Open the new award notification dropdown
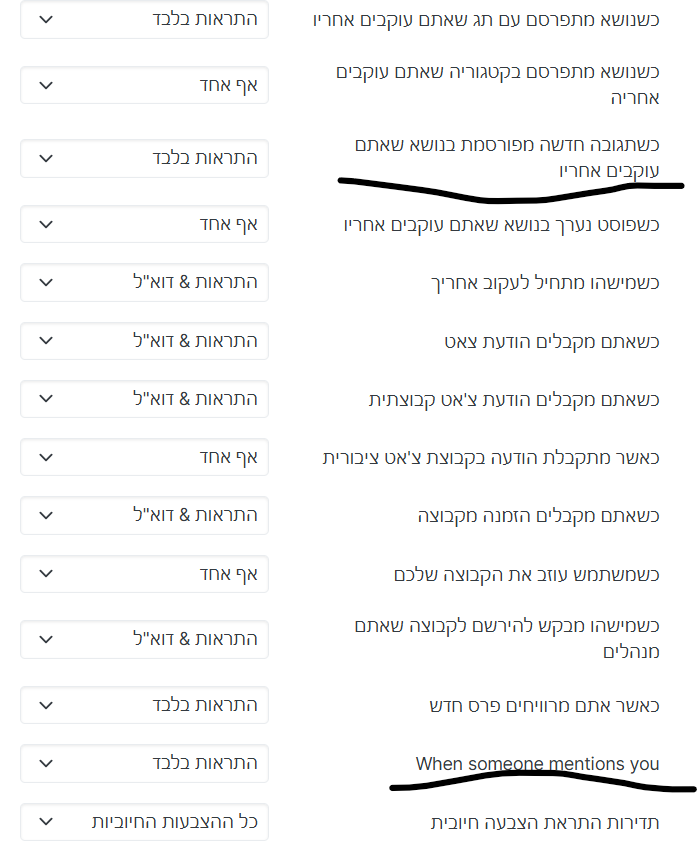Image resolution: width=697 pixels, height=858 pixels. 144,705
